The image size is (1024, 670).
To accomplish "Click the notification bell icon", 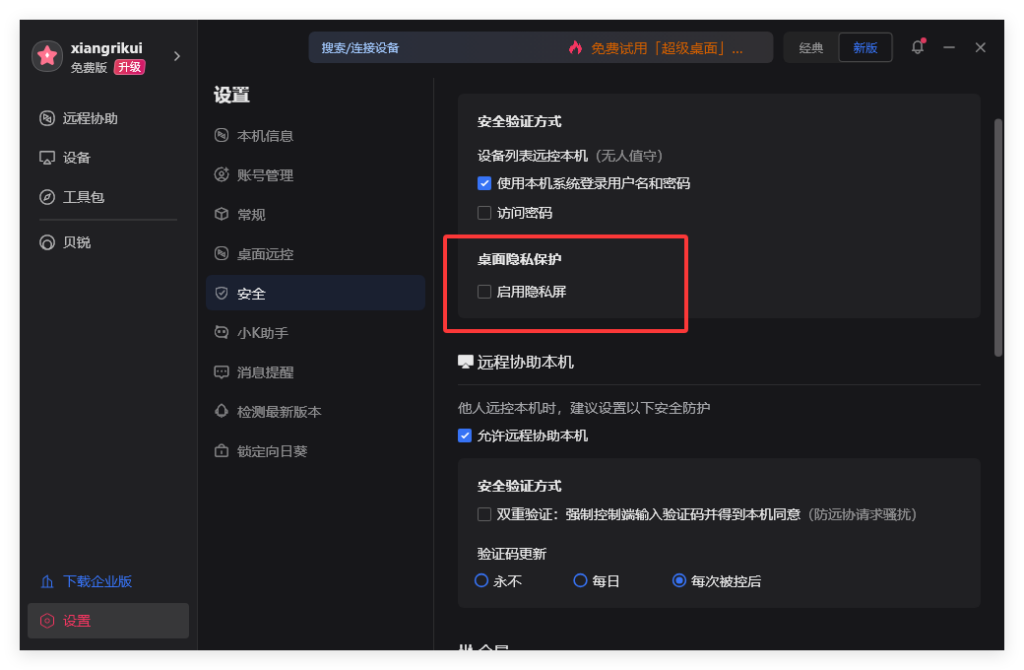I will (917, 47).
